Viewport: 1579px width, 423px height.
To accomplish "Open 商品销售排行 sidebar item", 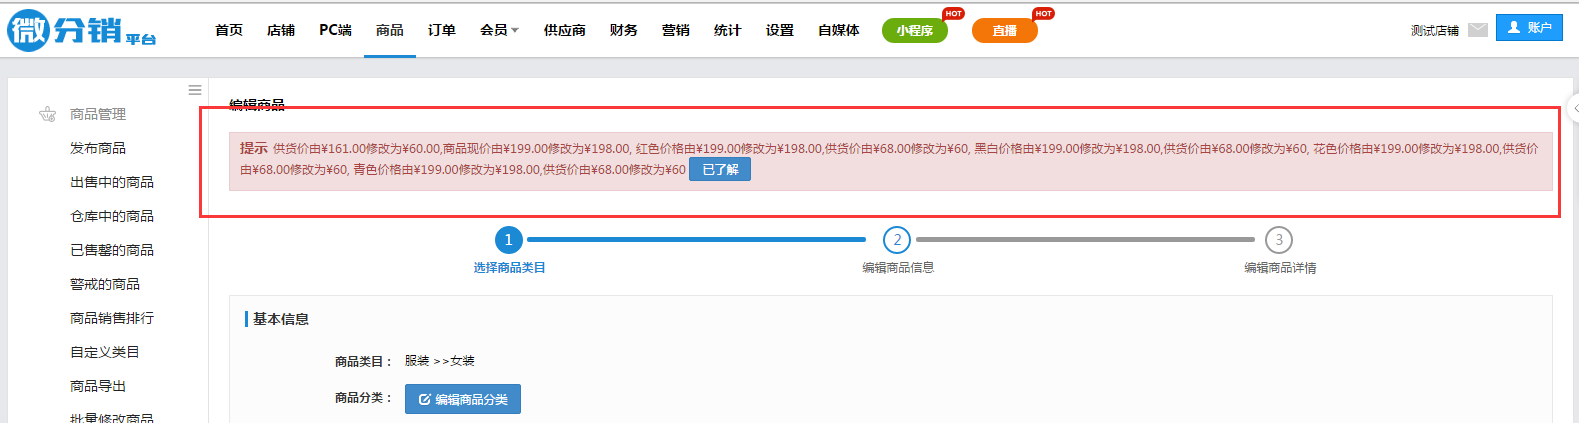I will pyautogui.click(x=112, y=318).
